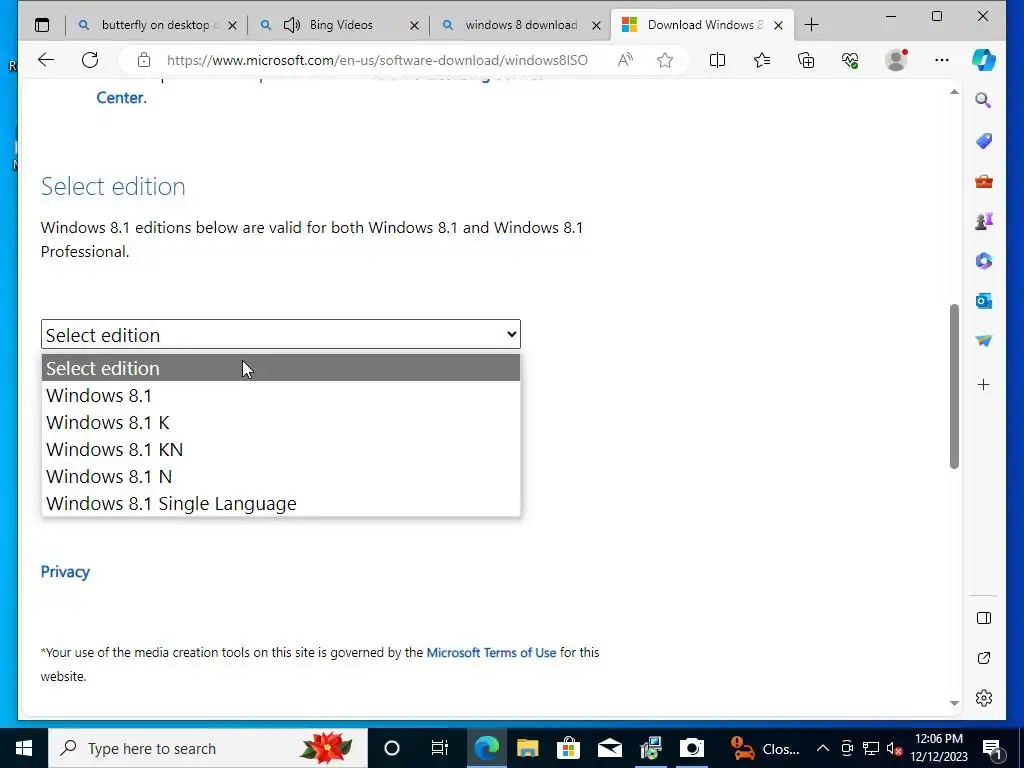Open the user profile avatar
1024x768 pixels.
pyautogui.click(x=896, y=60)
